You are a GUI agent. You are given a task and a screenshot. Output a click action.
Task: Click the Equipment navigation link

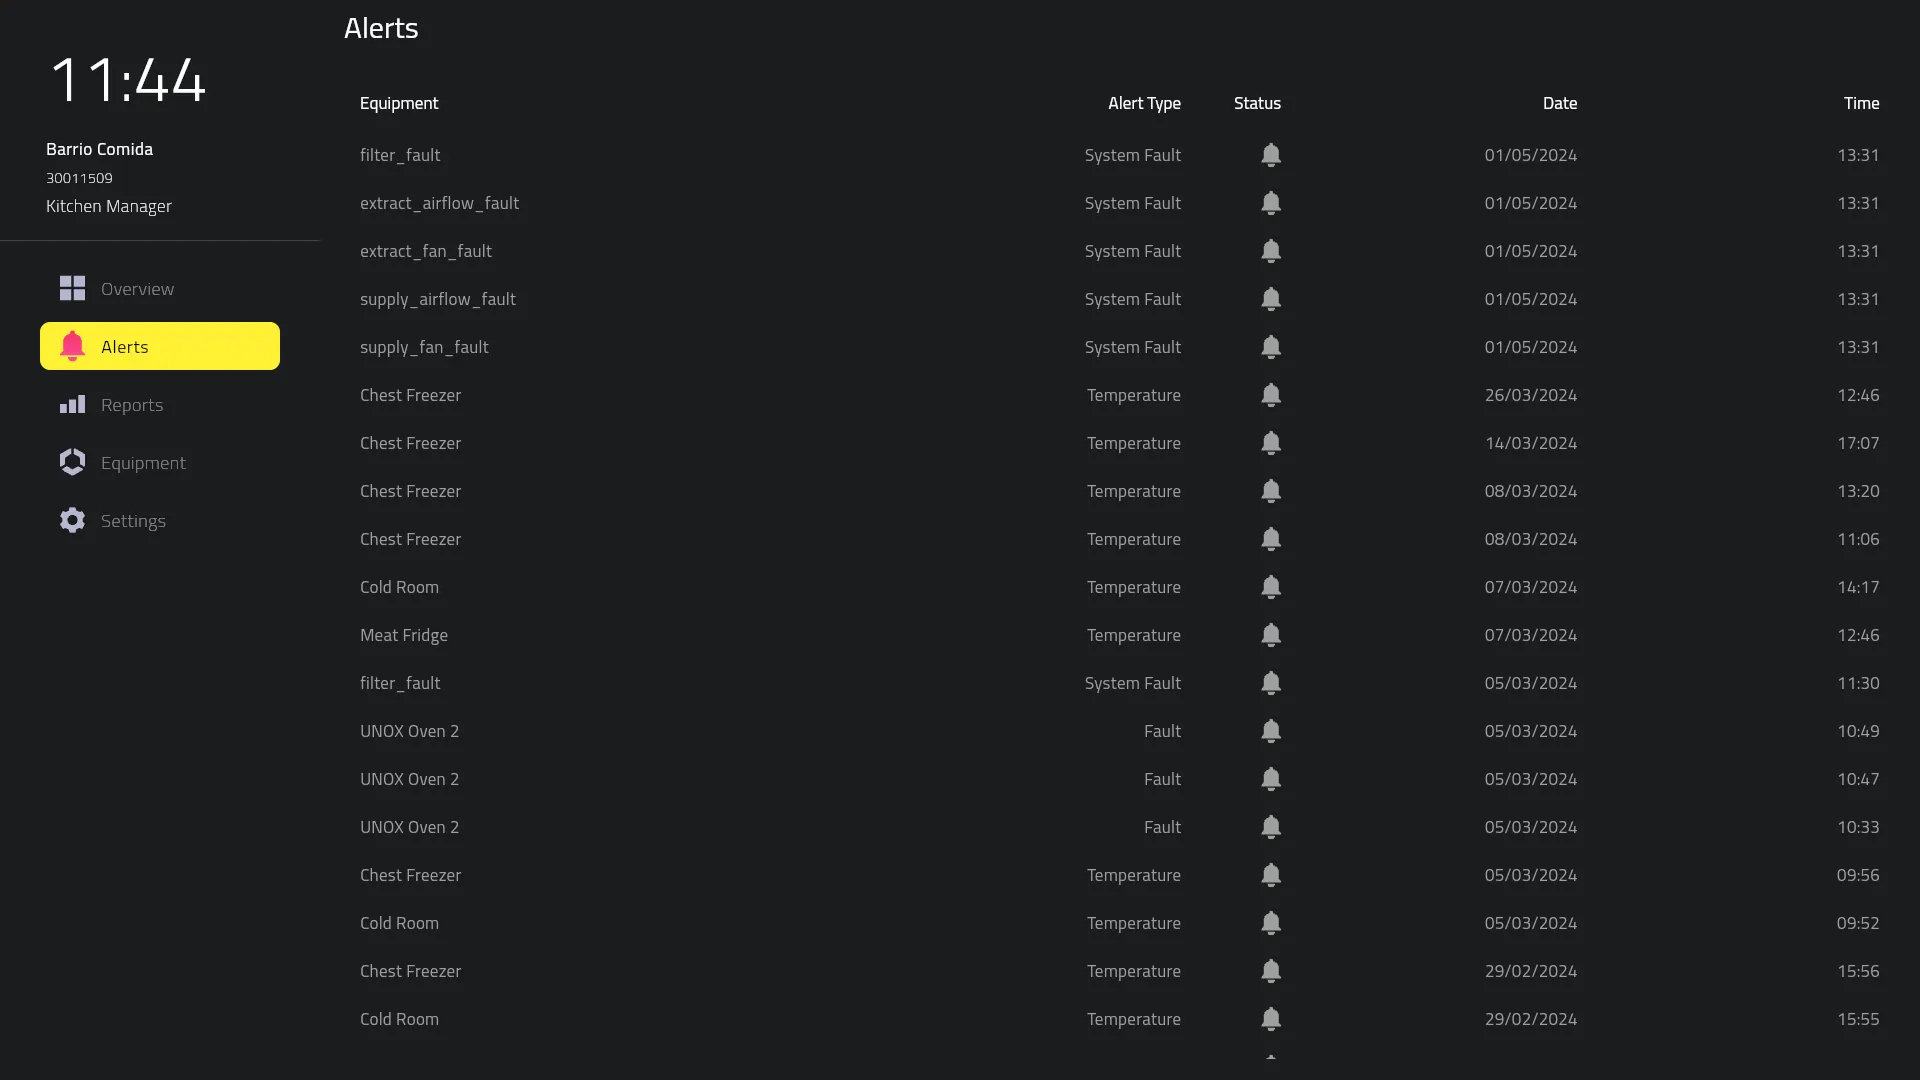(144, 462)
